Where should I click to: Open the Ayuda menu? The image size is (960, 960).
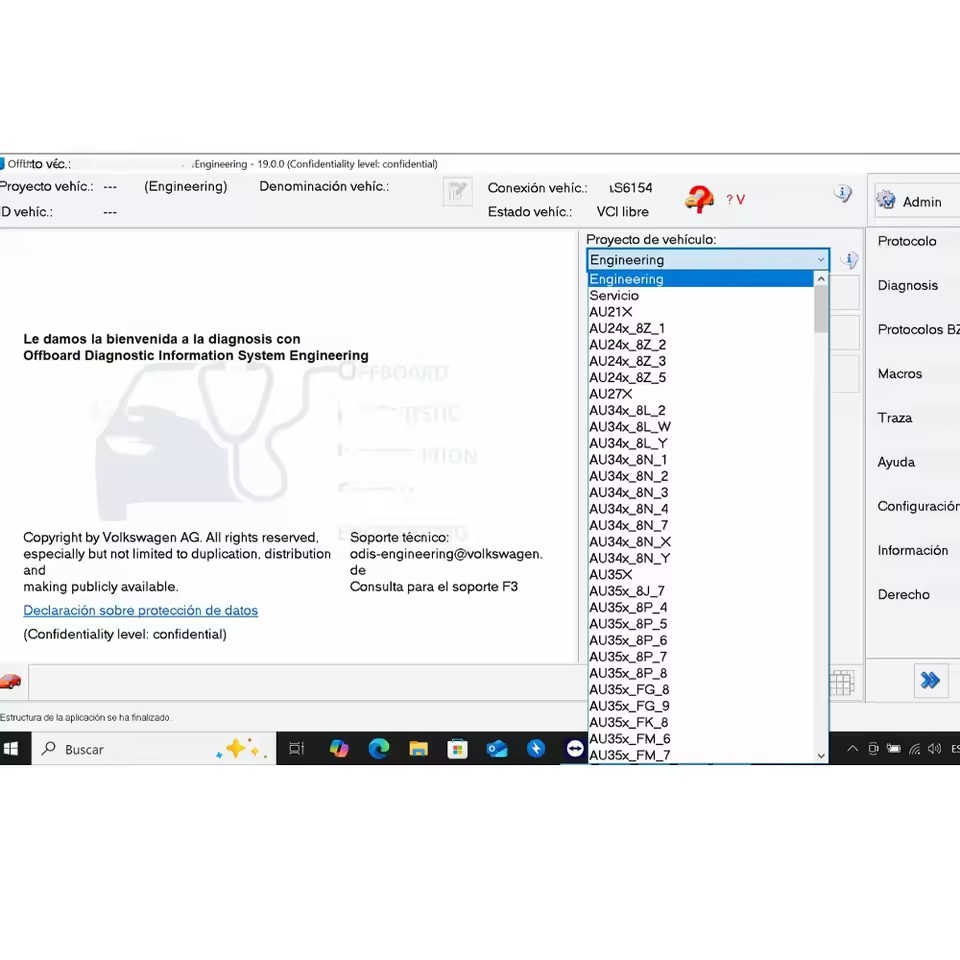[896, 462]
